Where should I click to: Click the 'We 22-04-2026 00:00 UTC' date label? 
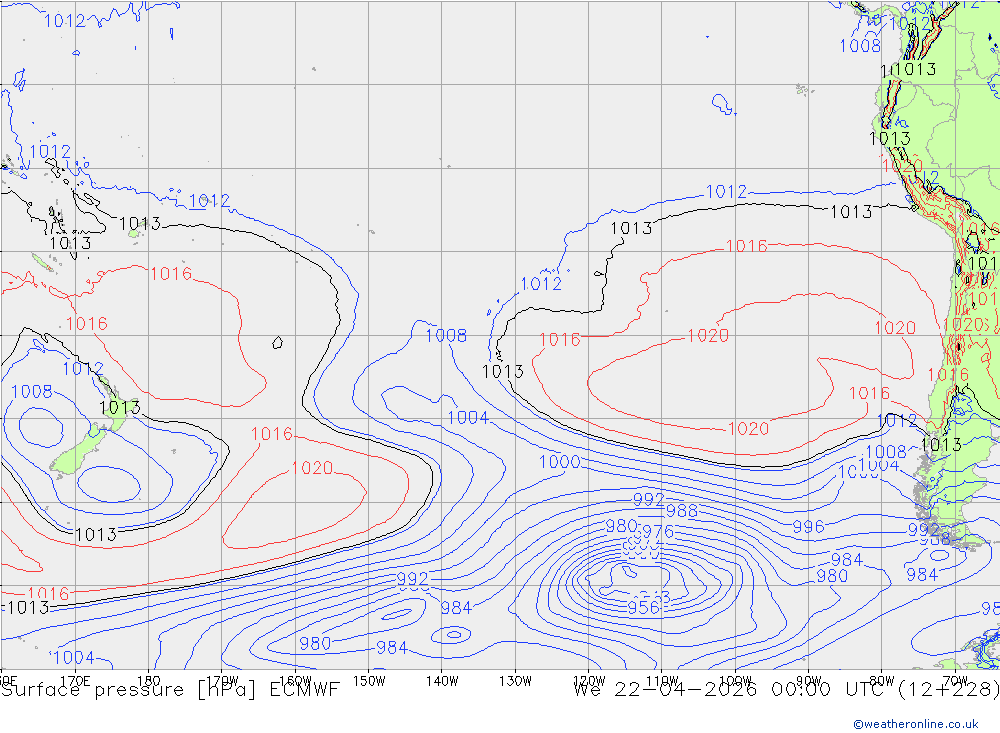click(x=731, y=690)
